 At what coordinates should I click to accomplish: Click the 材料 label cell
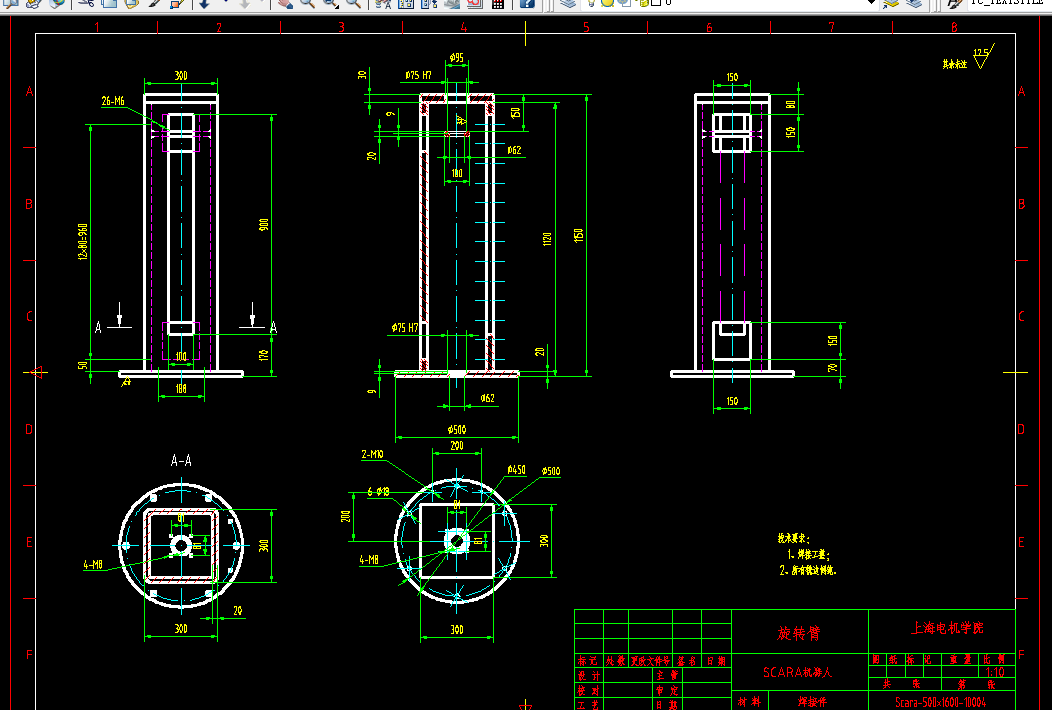click(x=749, y=702)
